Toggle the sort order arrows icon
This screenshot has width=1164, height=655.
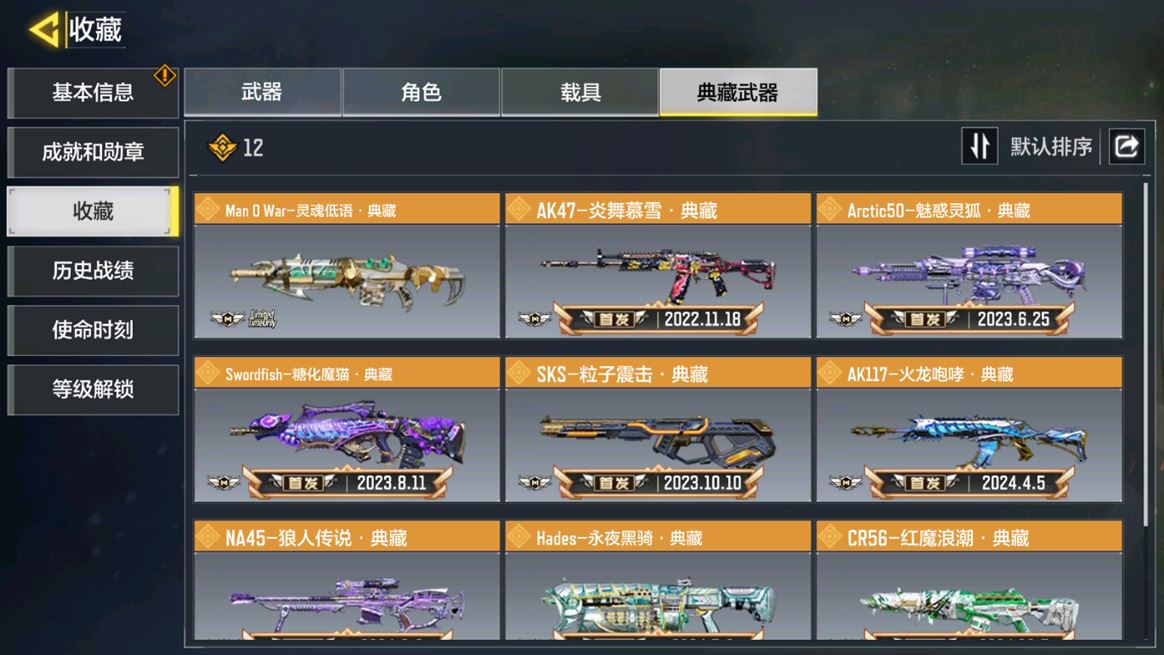click(979, 146)
